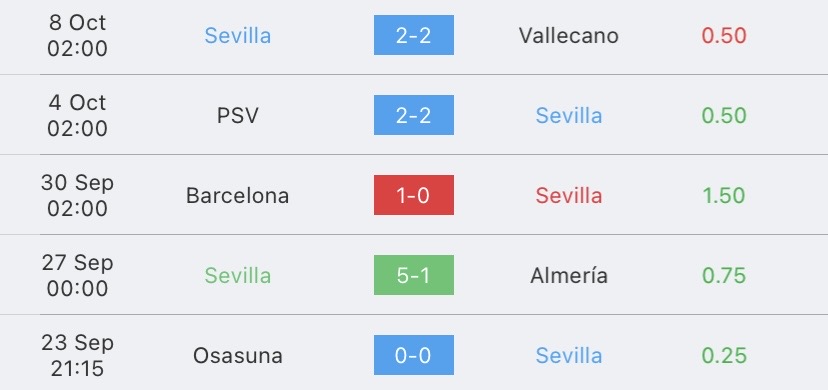The width and height of the screenshot is (828, 390).
Task: Click the green Sevilla team name
Action: coord(238,275)
